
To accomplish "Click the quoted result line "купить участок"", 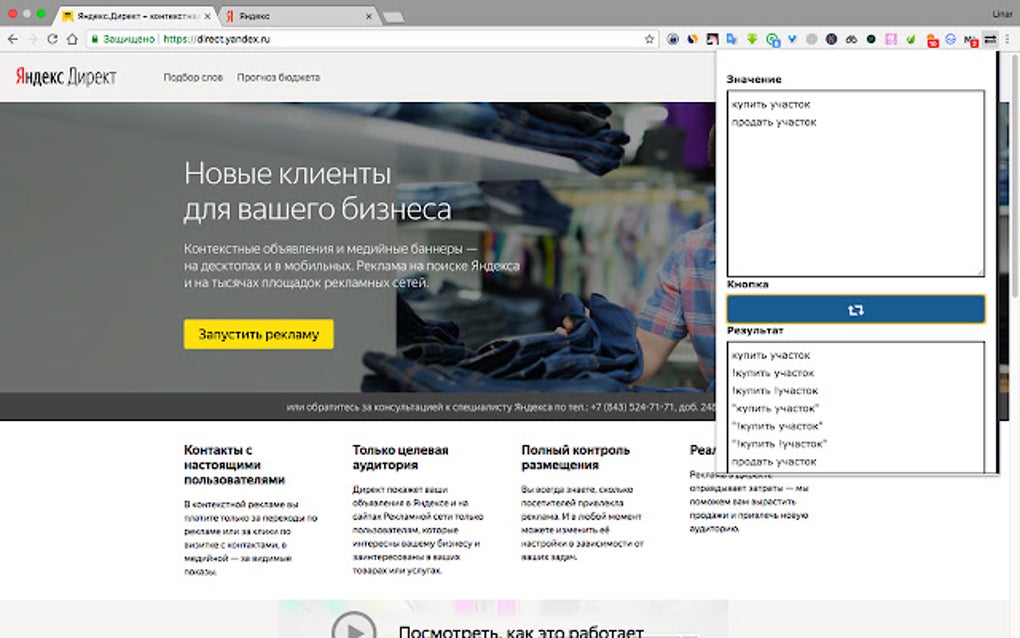I will [775, 408].
